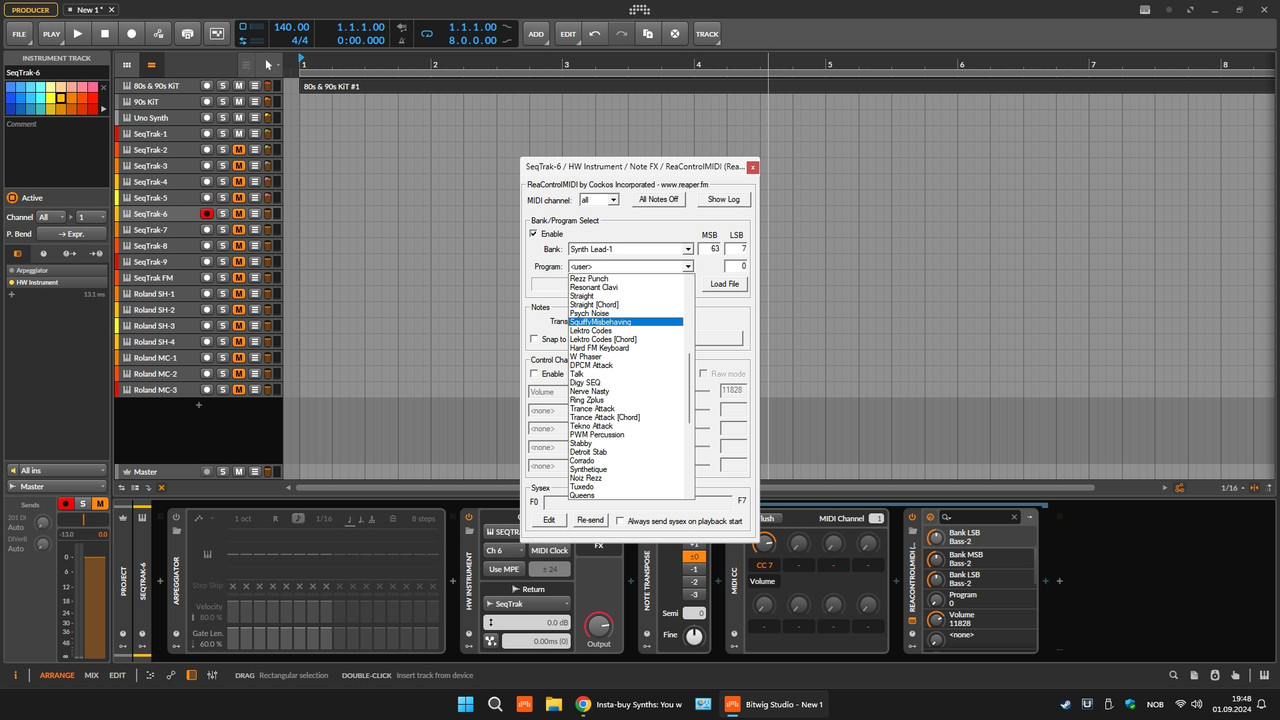
Task: Toggle the loop icon in the transport display
Action: pyautogui.click(x=427, y=34)
